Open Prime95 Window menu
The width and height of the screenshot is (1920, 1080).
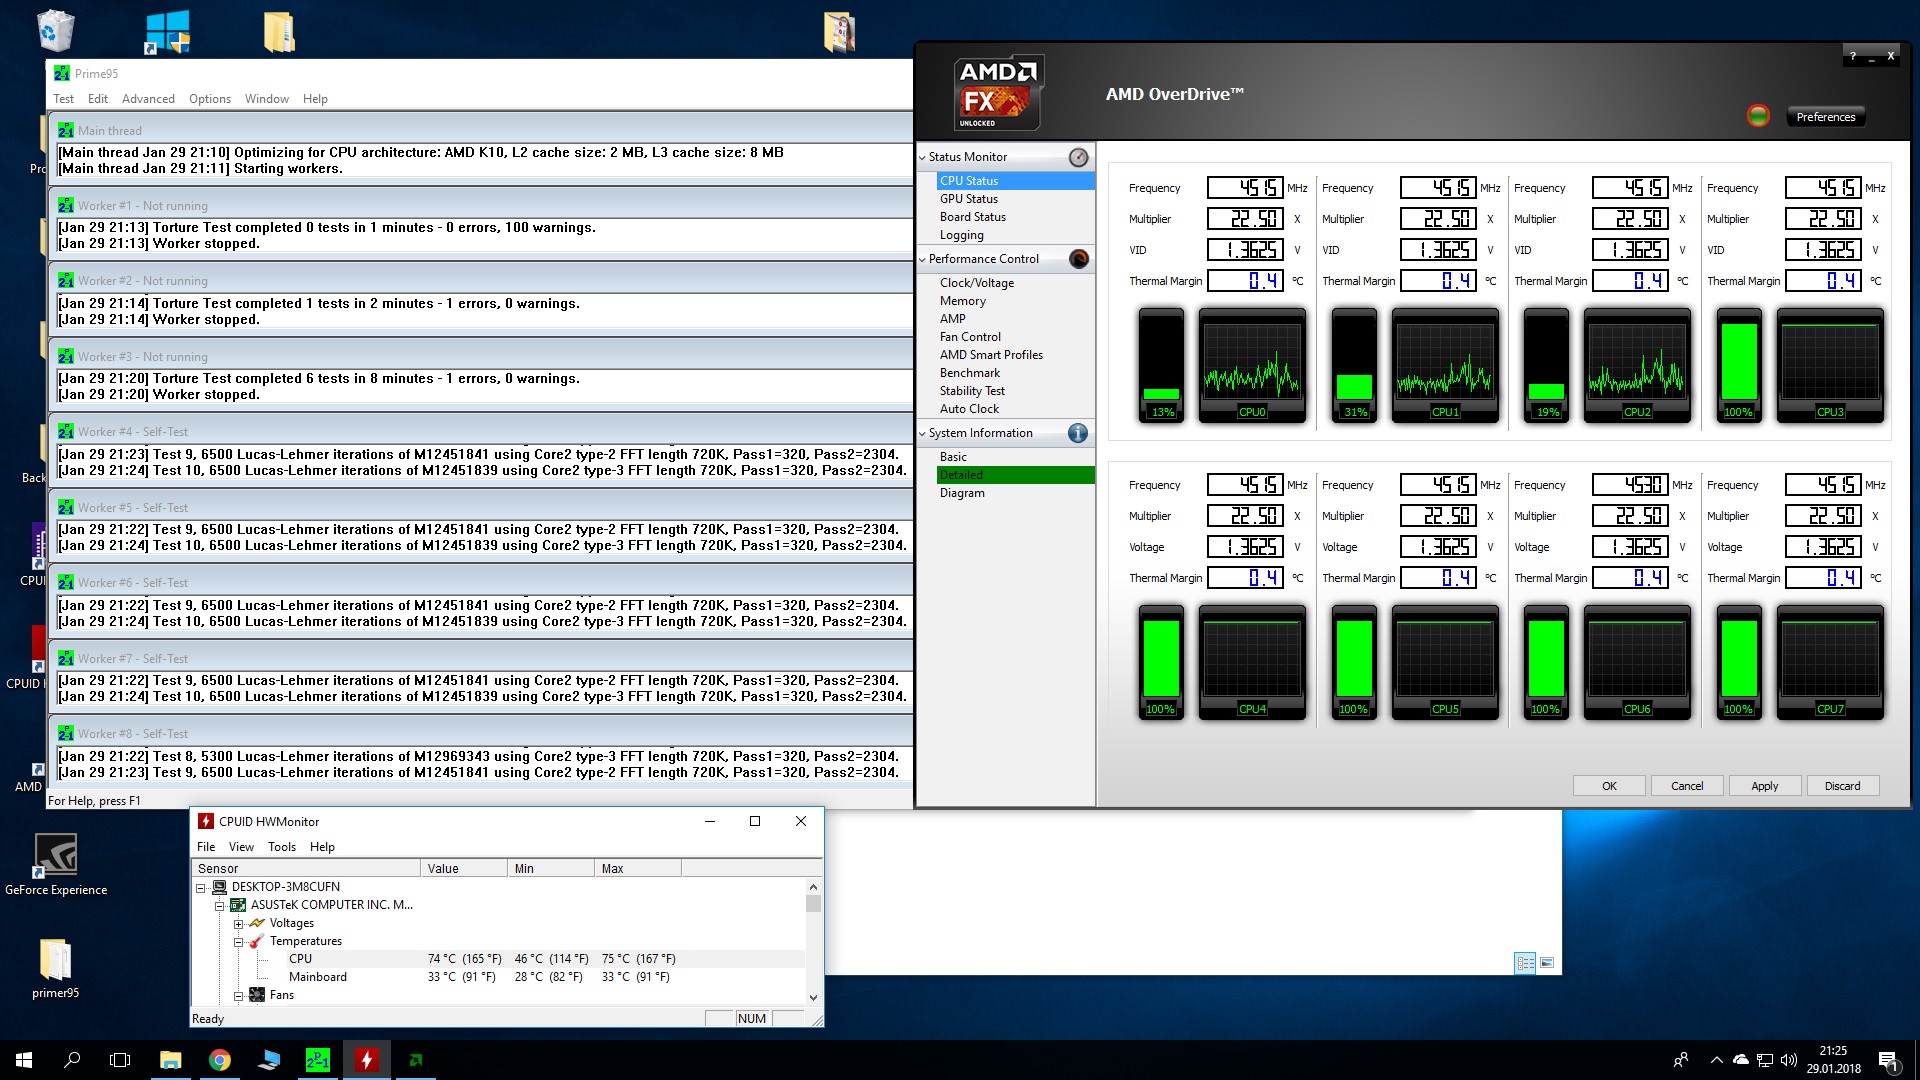pyautogui.click(x=267, y=99)
